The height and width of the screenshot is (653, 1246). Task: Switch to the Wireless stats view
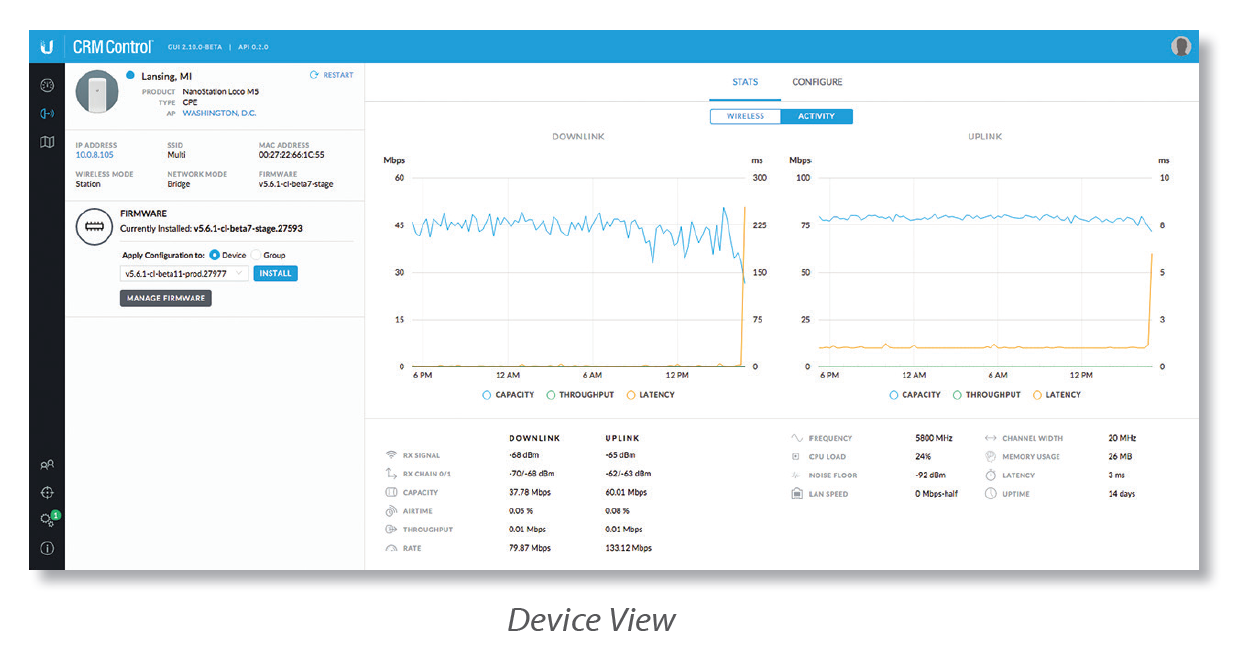click(x=745, y=117)
